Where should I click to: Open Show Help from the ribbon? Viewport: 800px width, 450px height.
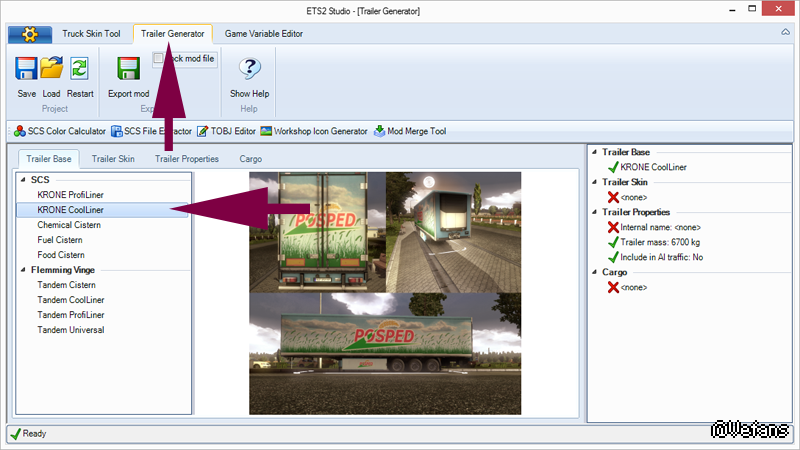tap(249, 70)
